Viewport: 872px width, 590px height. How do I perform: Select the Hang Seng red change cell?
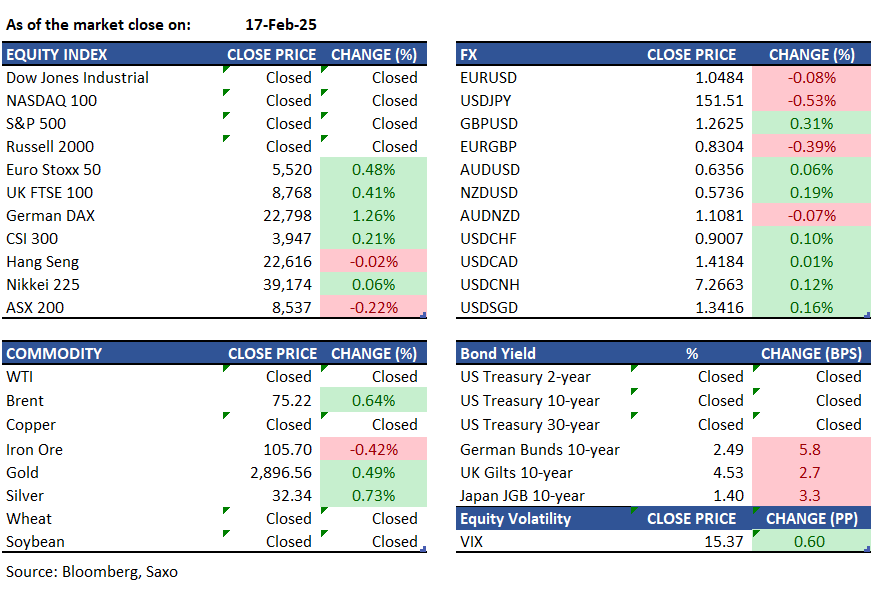[x=373, y=262]
